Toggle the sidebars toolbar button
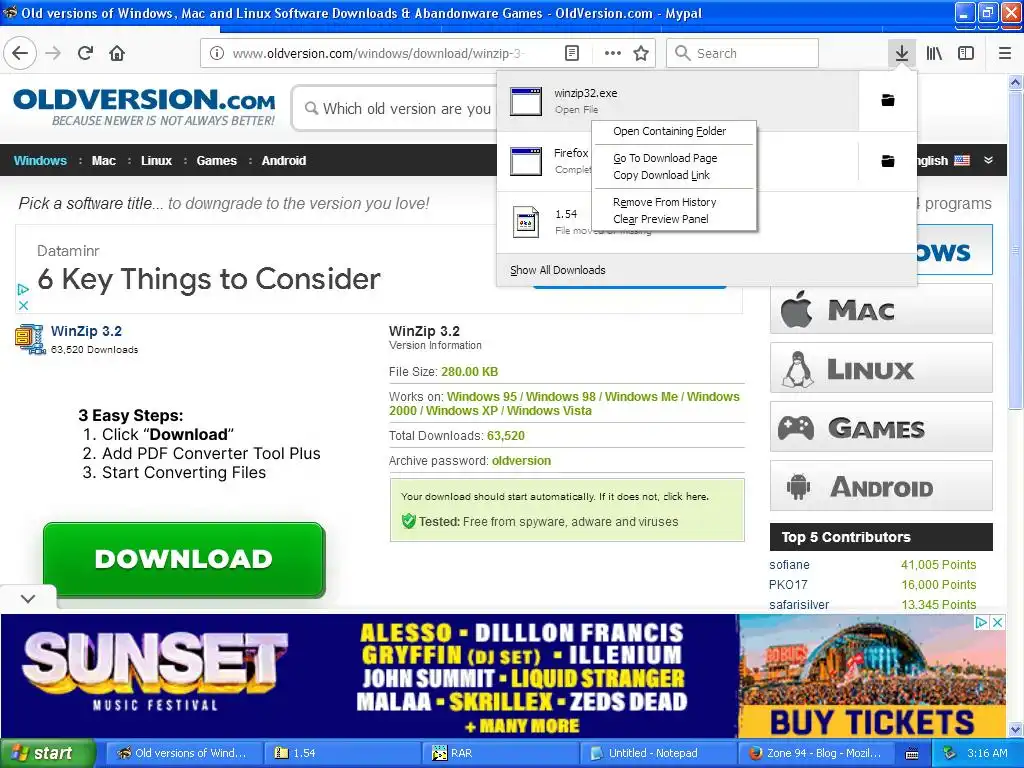Image resolution: width=1024 pixels, height=768 pixels. (965, 53)
